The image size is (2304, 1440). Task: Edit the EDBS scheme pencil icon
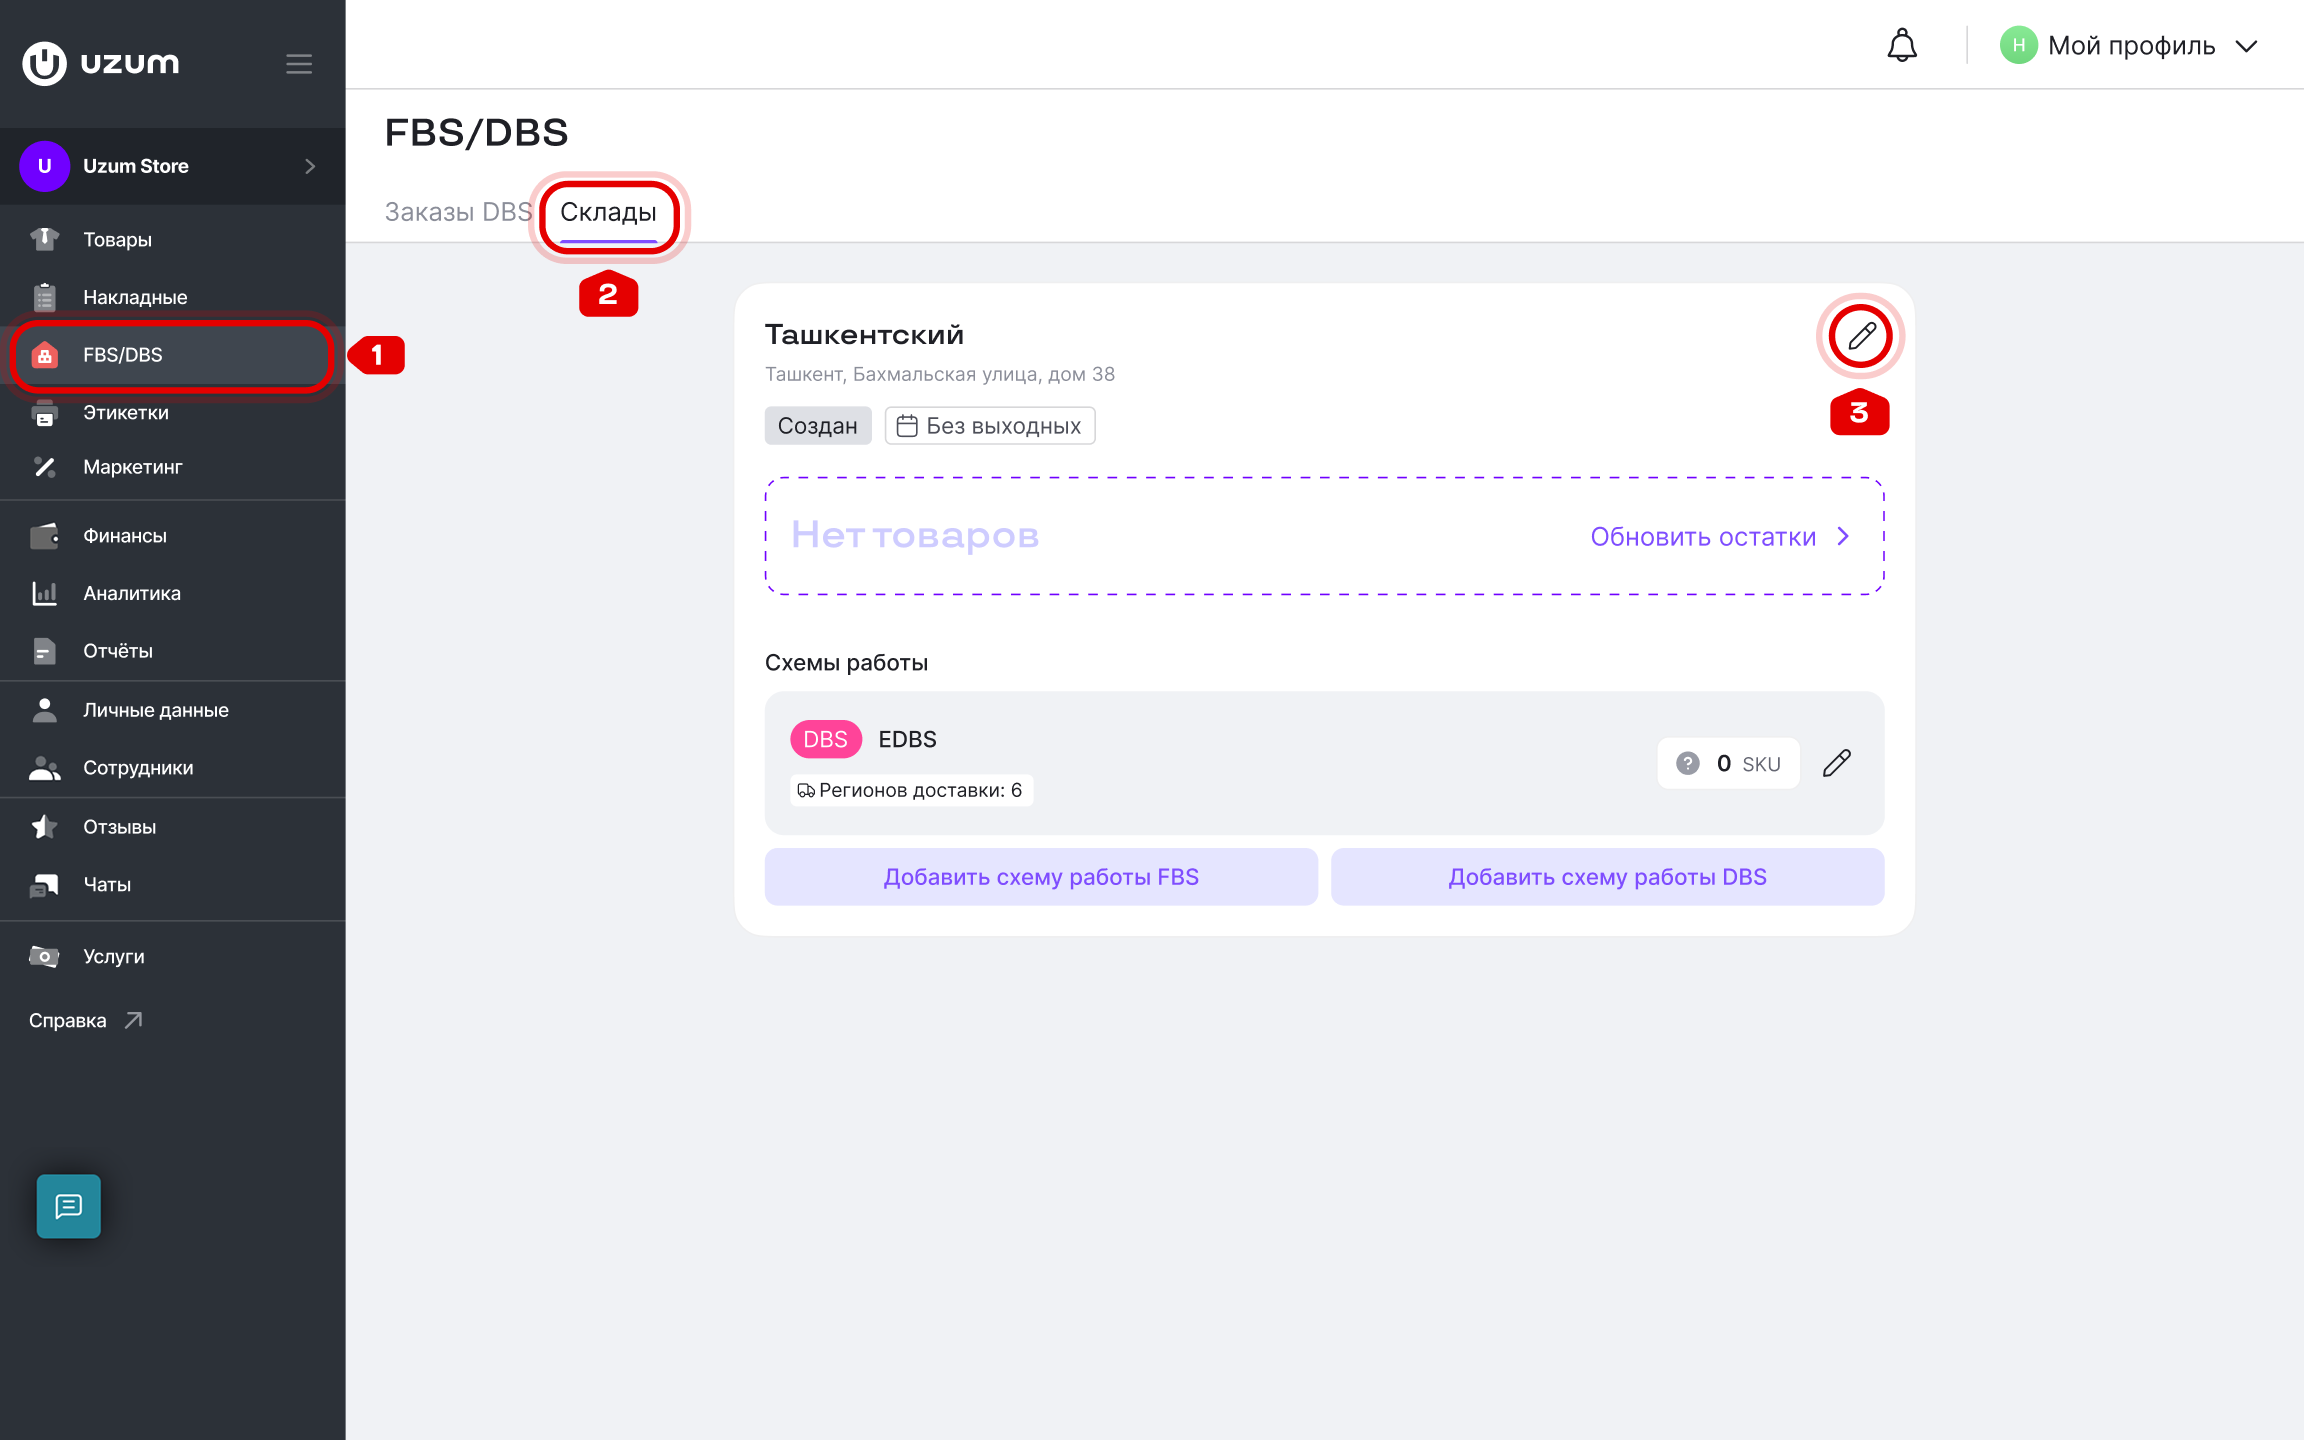(x=1837, y=763)
